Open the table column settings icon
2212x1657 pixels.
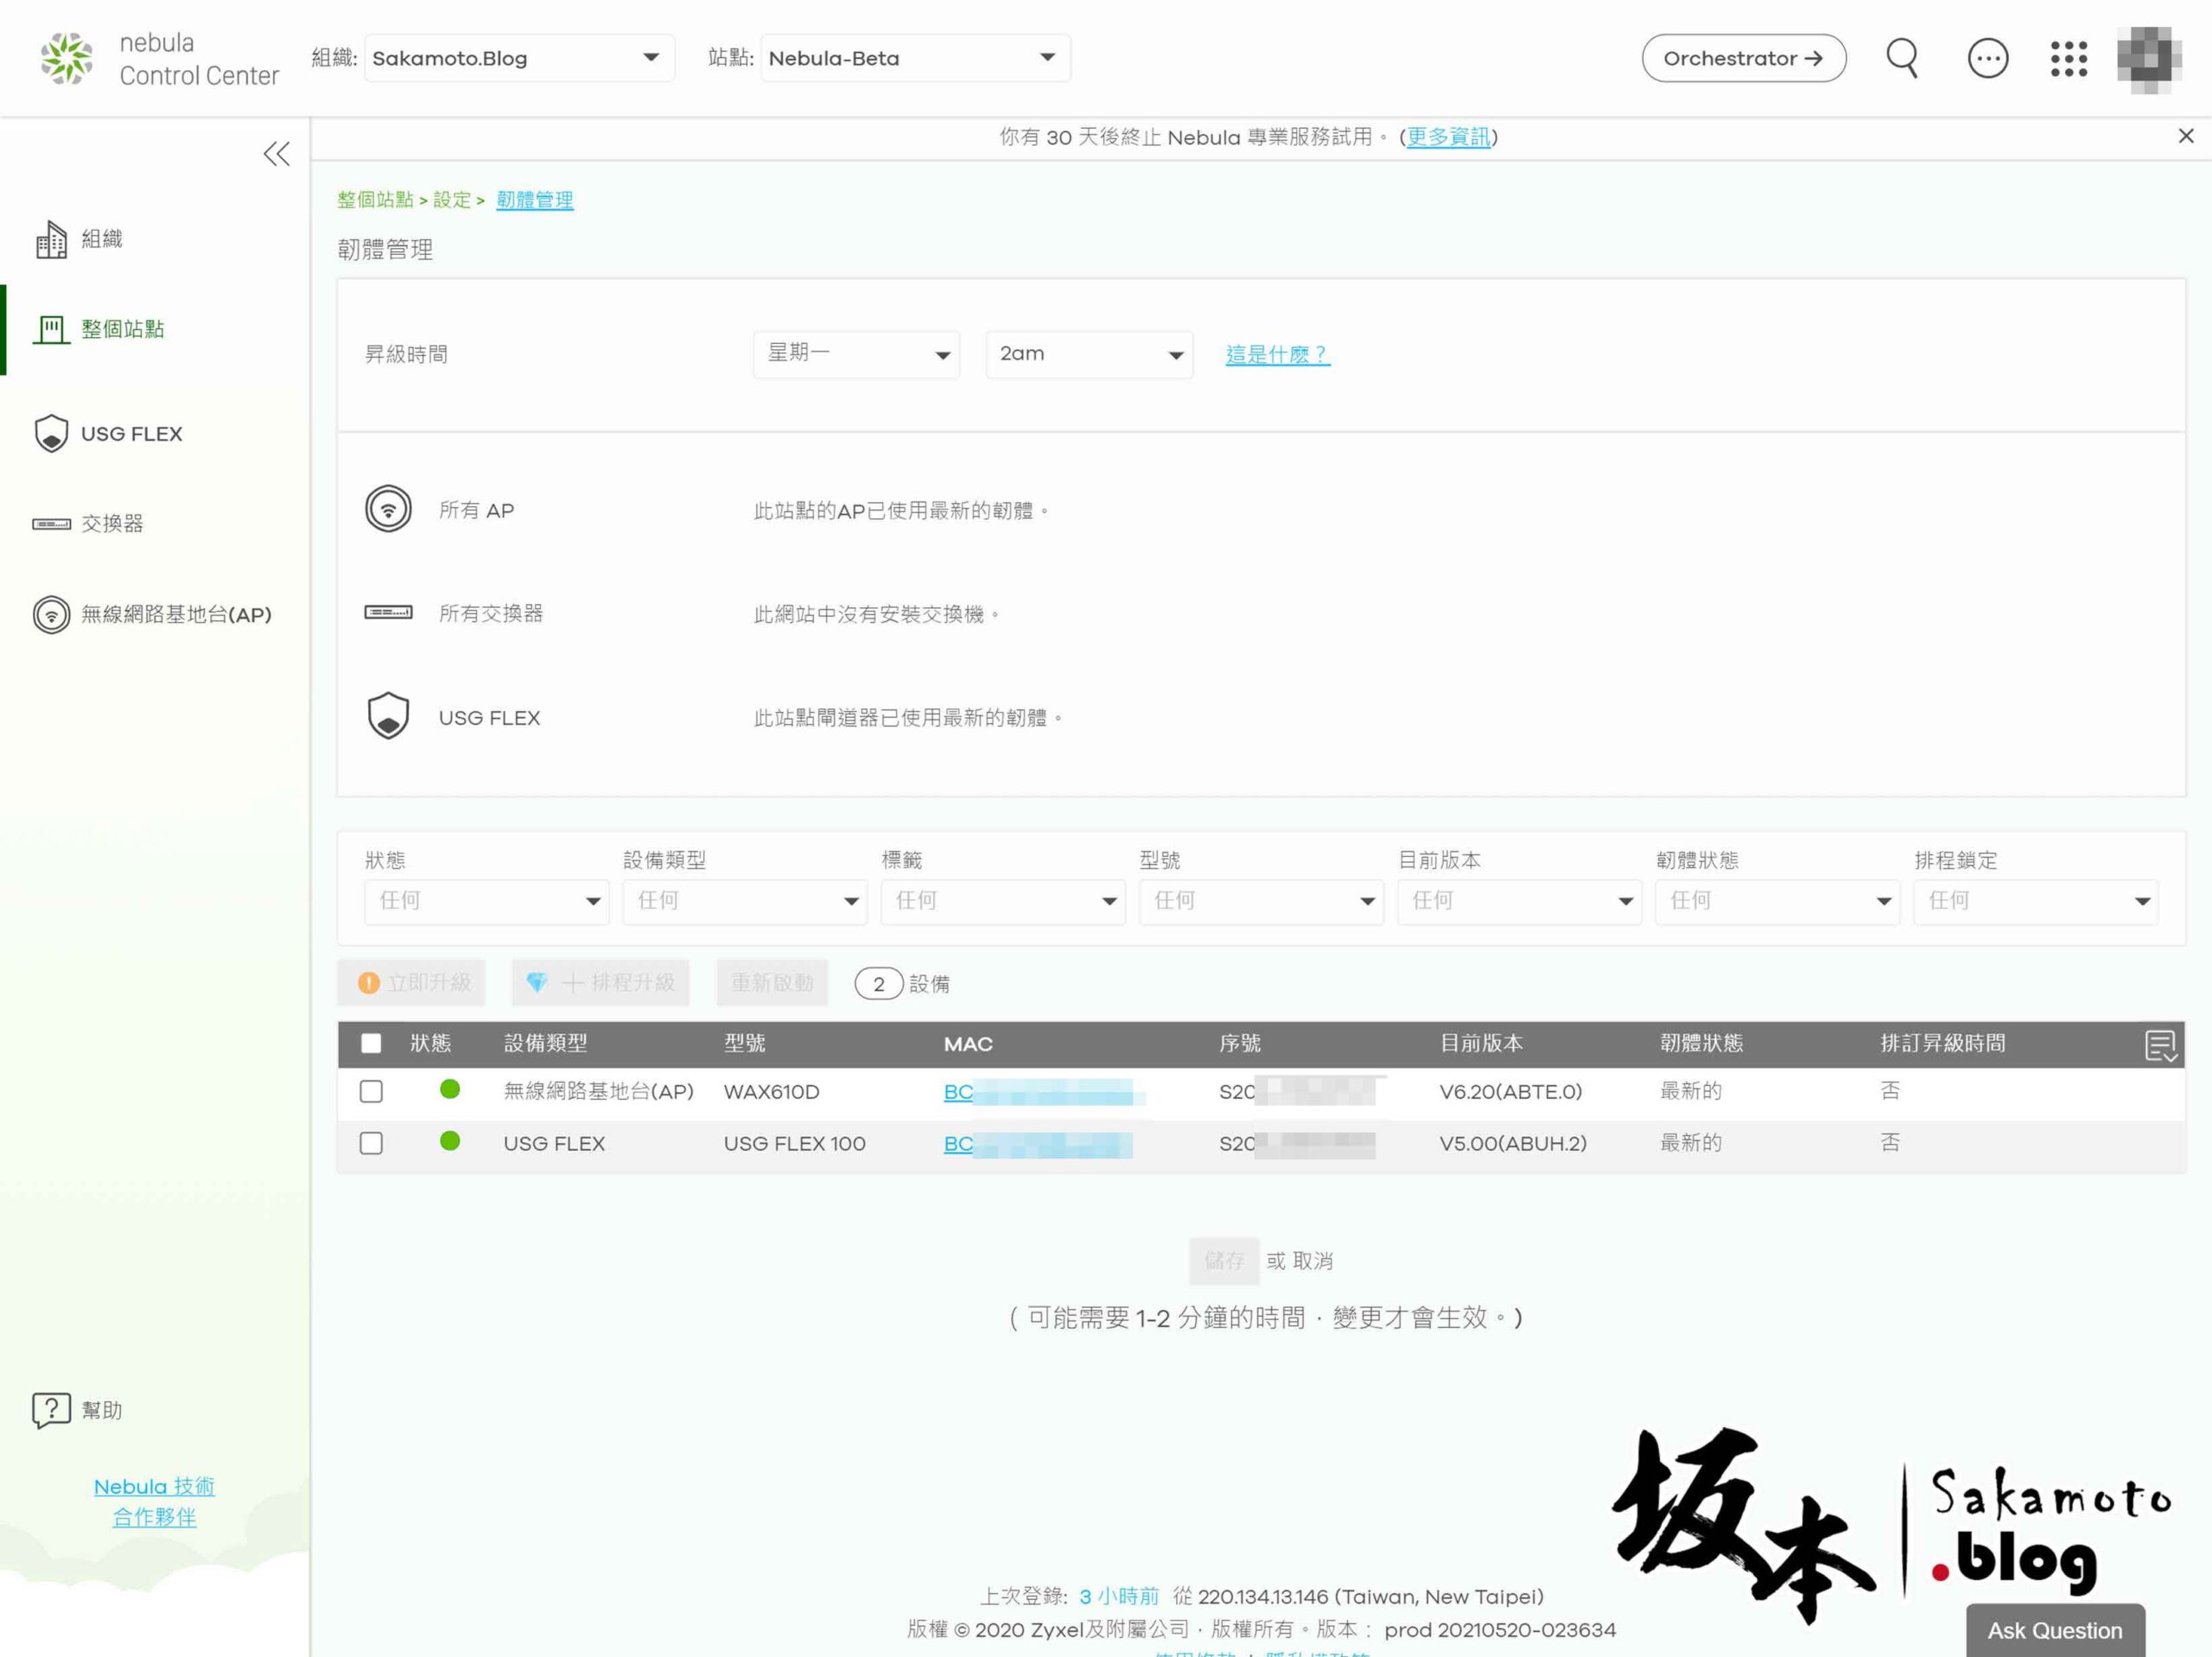point(2161,1045)
